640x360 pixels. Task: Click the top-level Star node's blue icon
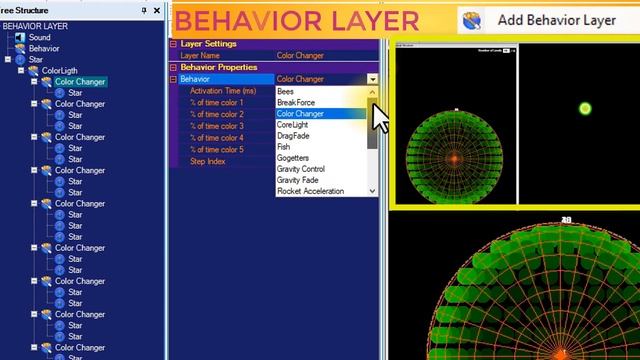coord(20,60)
